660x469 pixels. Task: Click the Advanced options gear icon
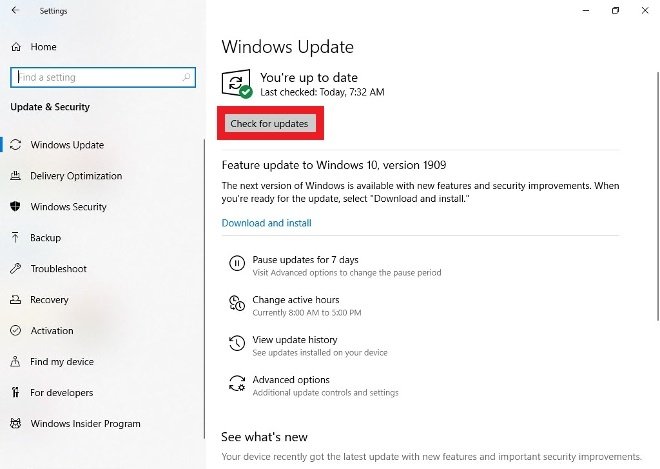[237, 383]
